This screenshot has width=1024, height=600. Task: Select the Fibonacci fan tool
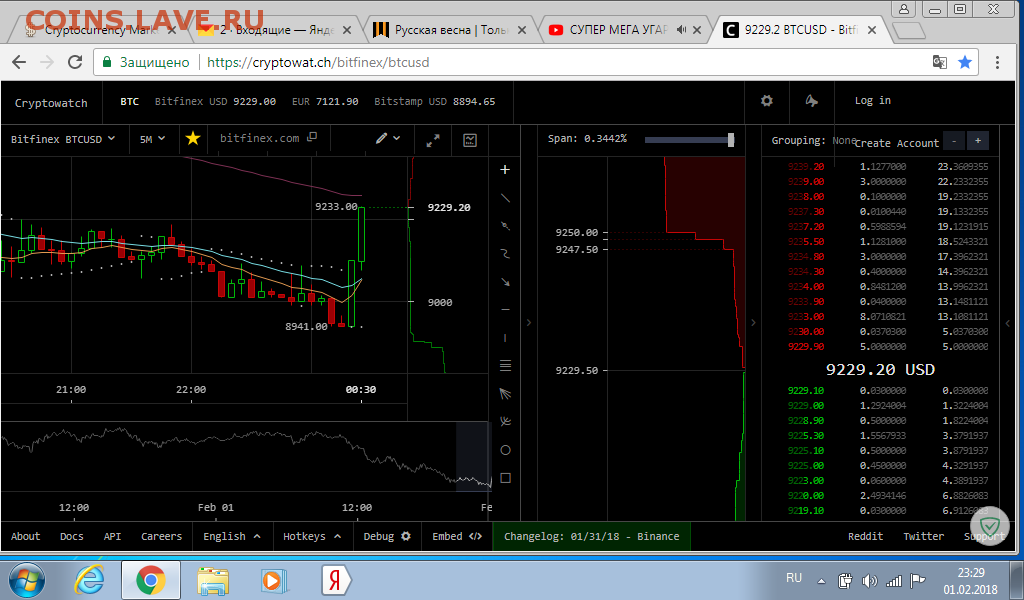pyautogui.click(x=505, y=394)
